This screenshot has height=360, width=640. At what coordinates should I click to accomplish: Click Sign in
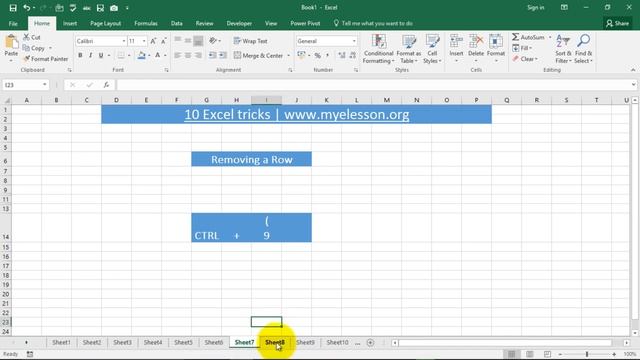[536, 8]
